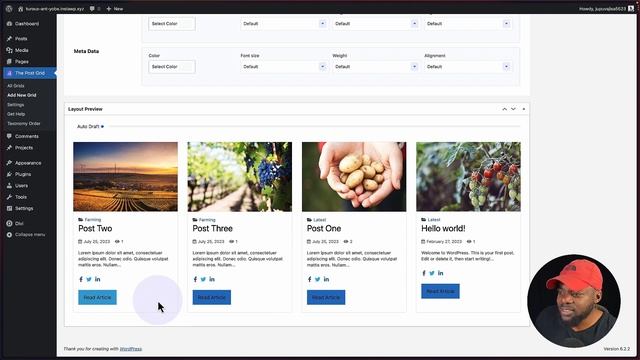Open Meta Data Select Color picker

coord(172,67)
